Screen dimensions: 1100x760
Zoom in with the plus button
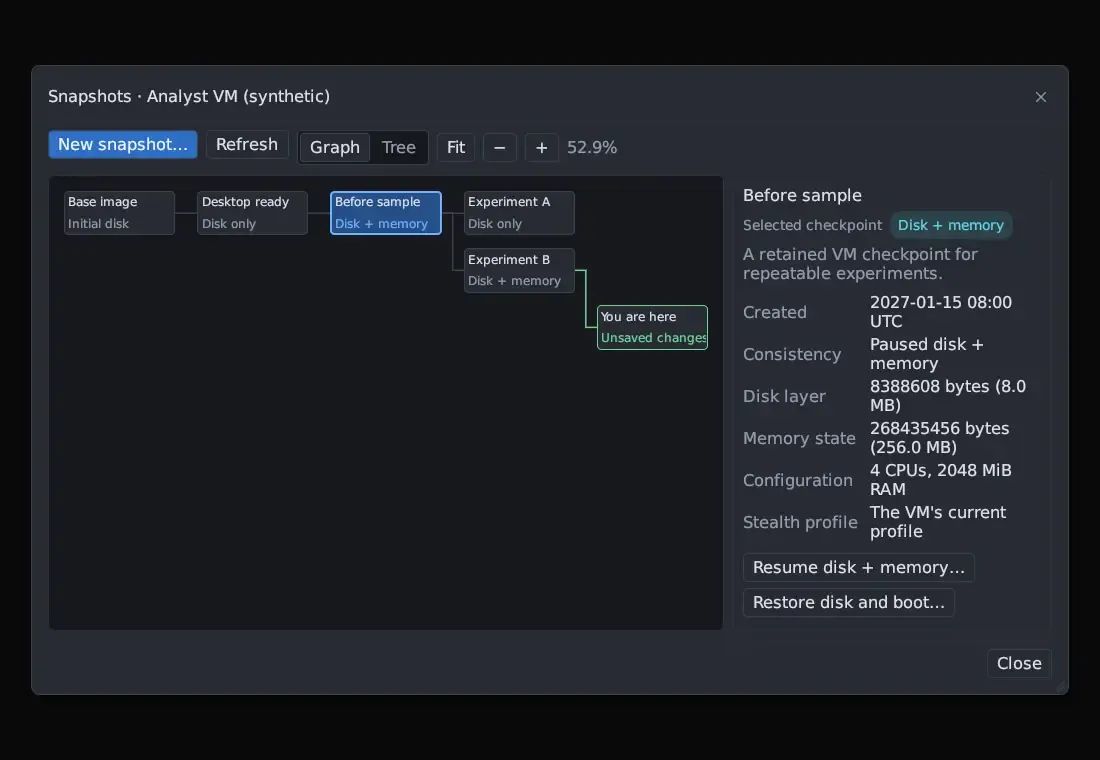[542, 147]
